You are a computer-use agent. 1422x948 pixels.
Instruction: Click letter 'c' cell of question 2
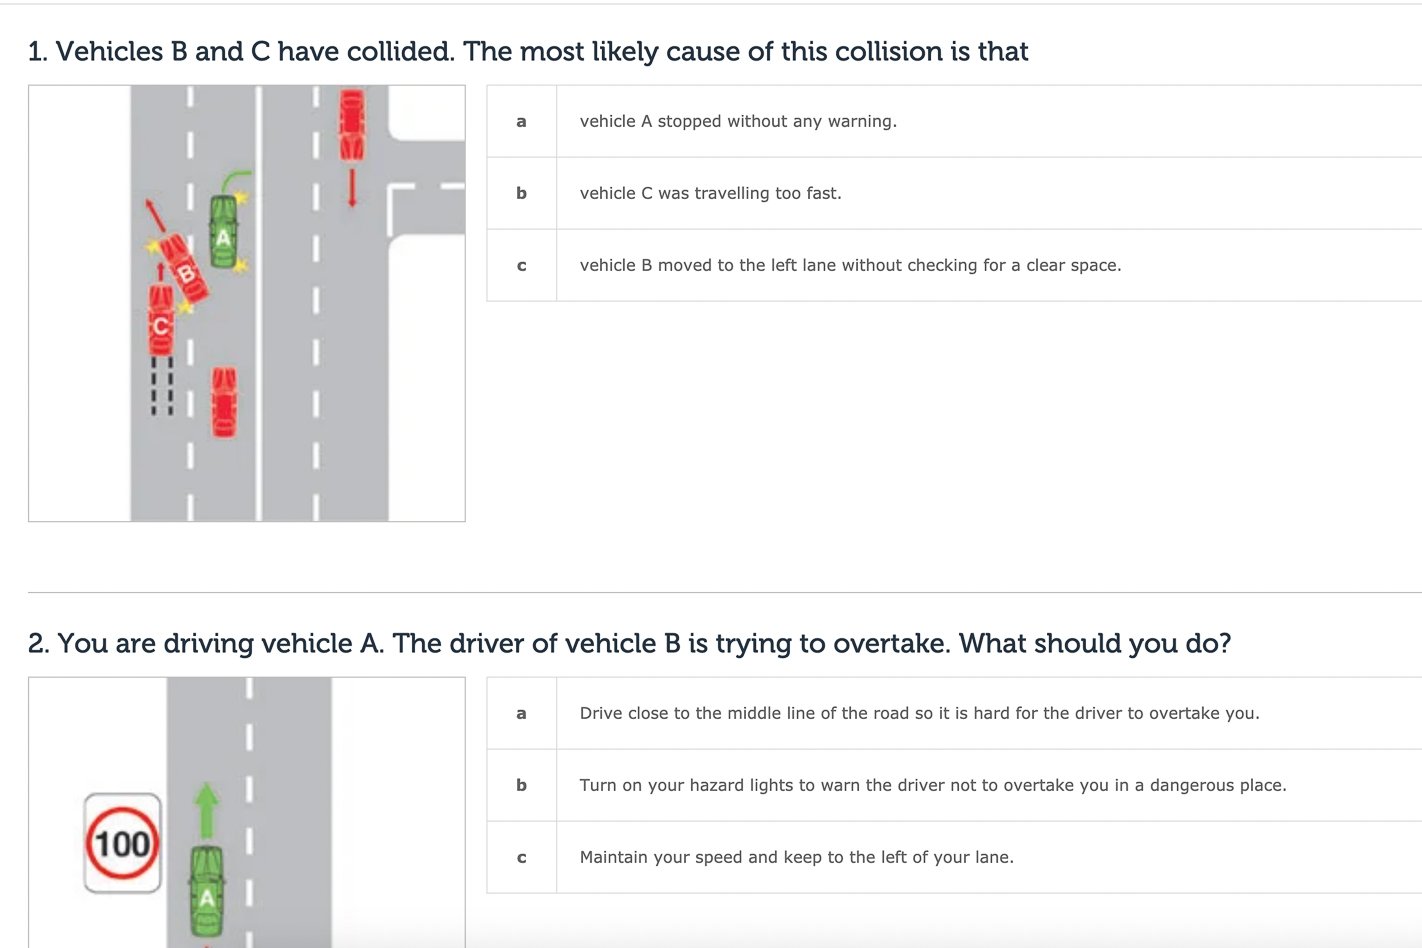coord(521,857)
